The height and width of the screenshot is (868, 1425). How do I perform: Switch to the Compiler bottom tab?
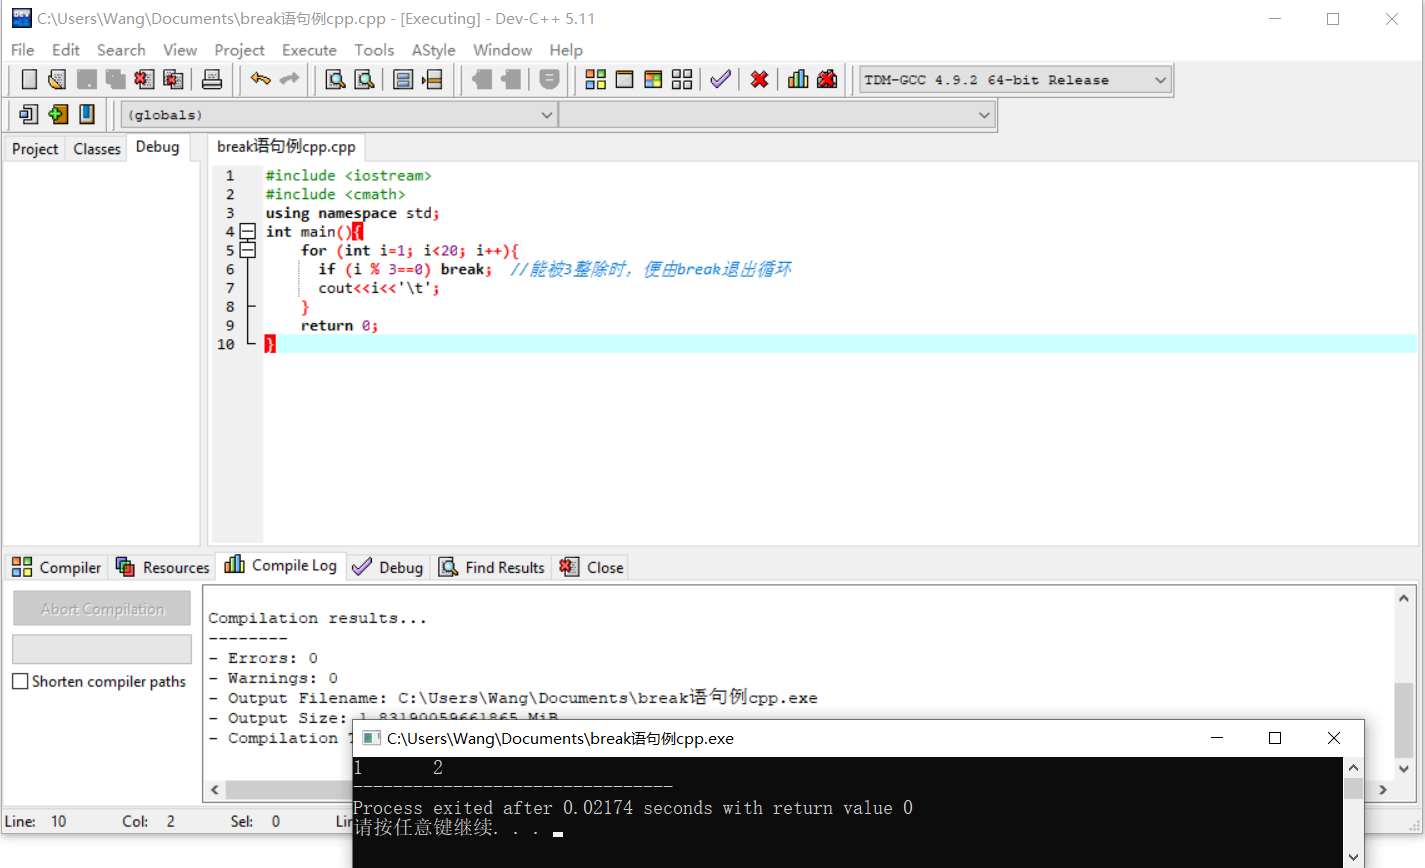pos(57,567)
